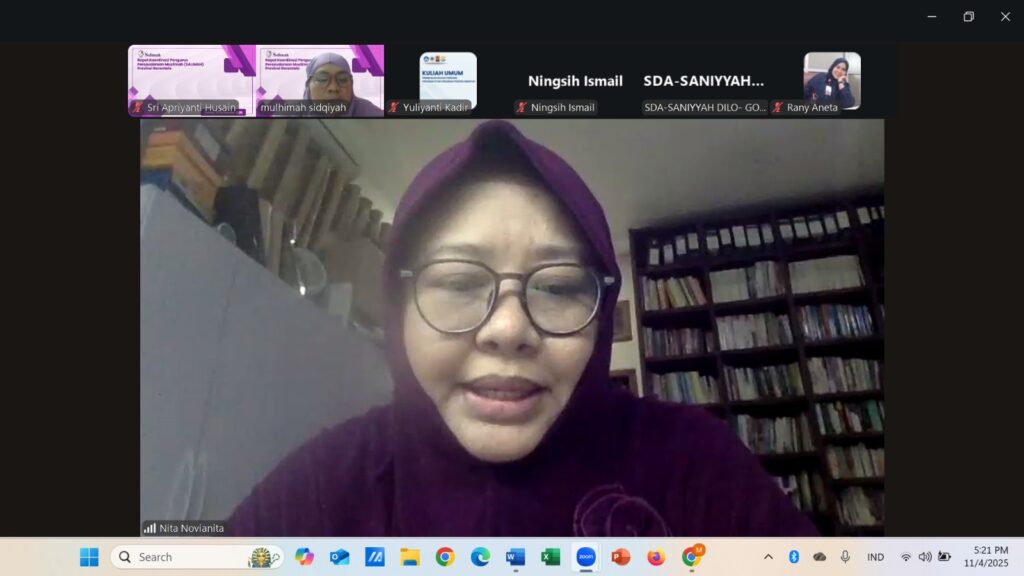Screen dimensions: 1024x576
Task: Open the IND input language switcher
Action: pos(875,557)
